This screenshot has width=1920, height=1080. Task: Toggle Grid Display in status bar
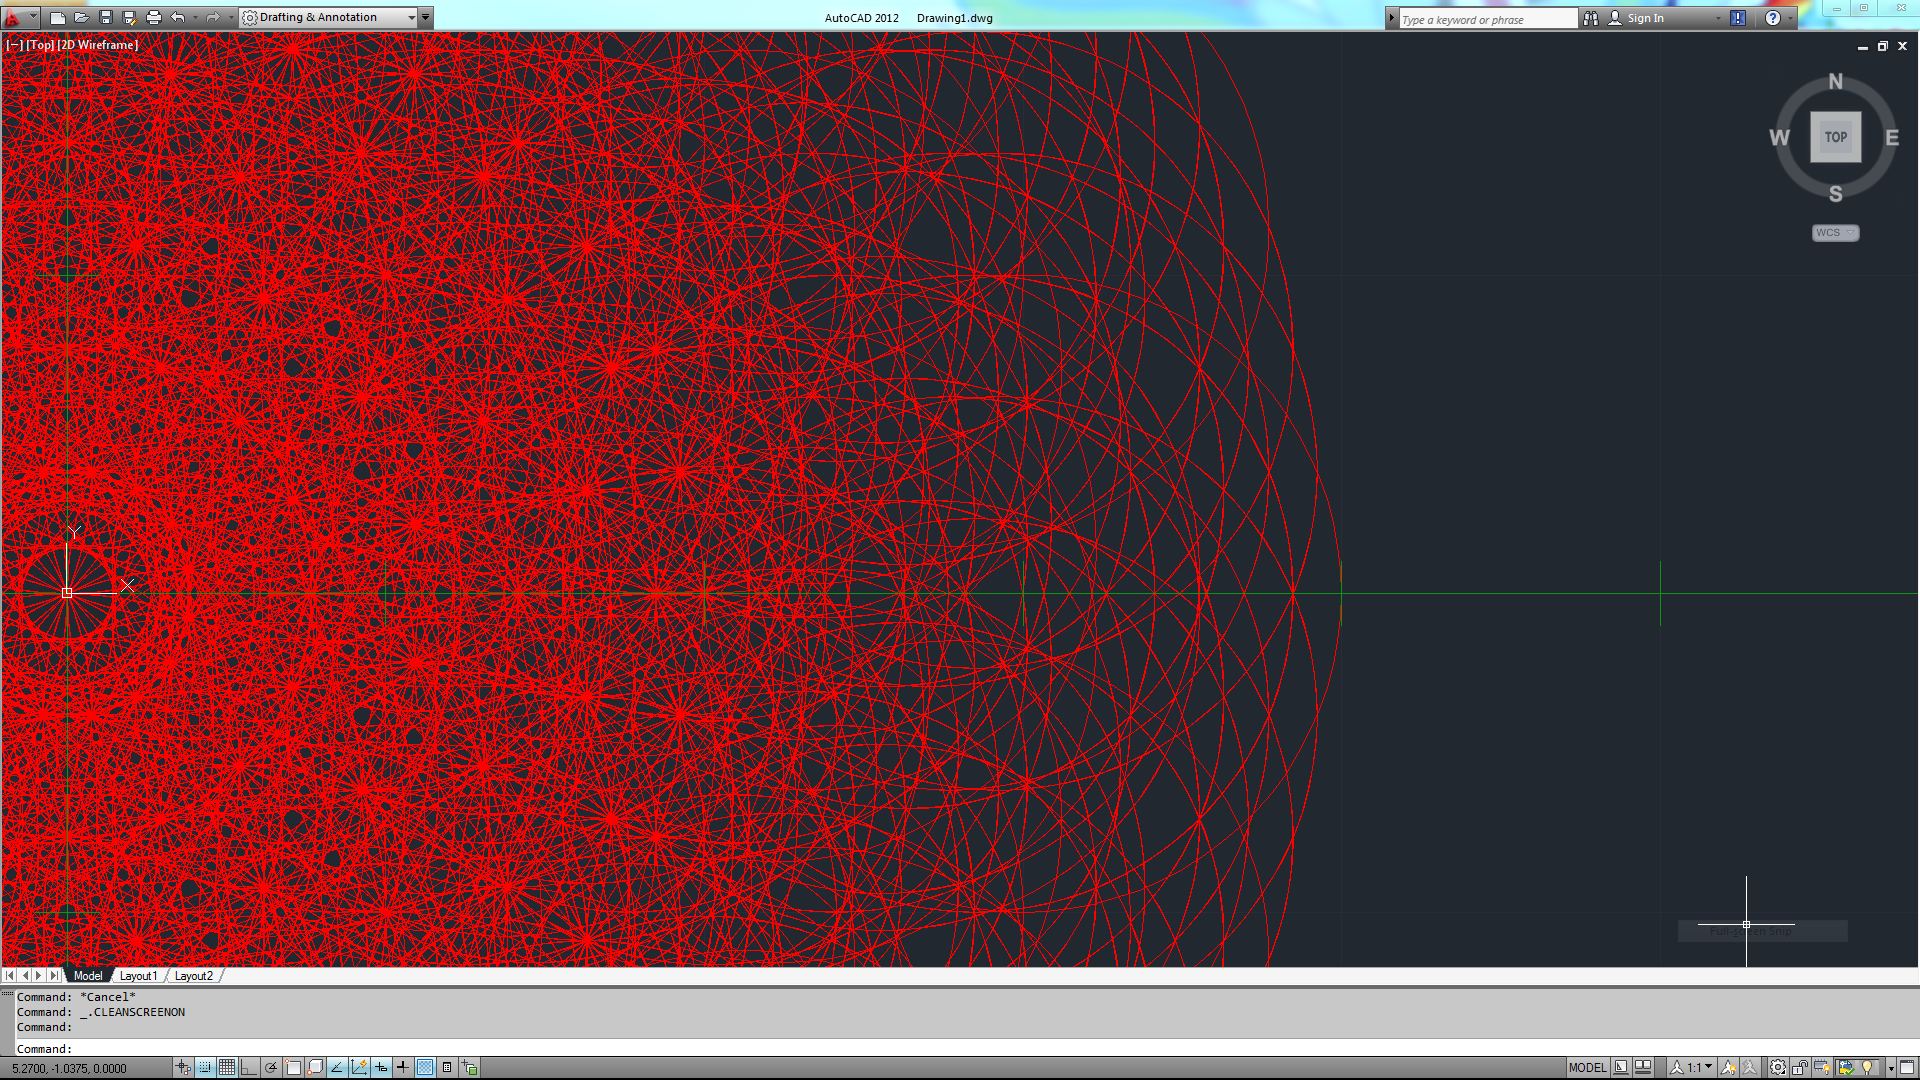click(227, 1067)
